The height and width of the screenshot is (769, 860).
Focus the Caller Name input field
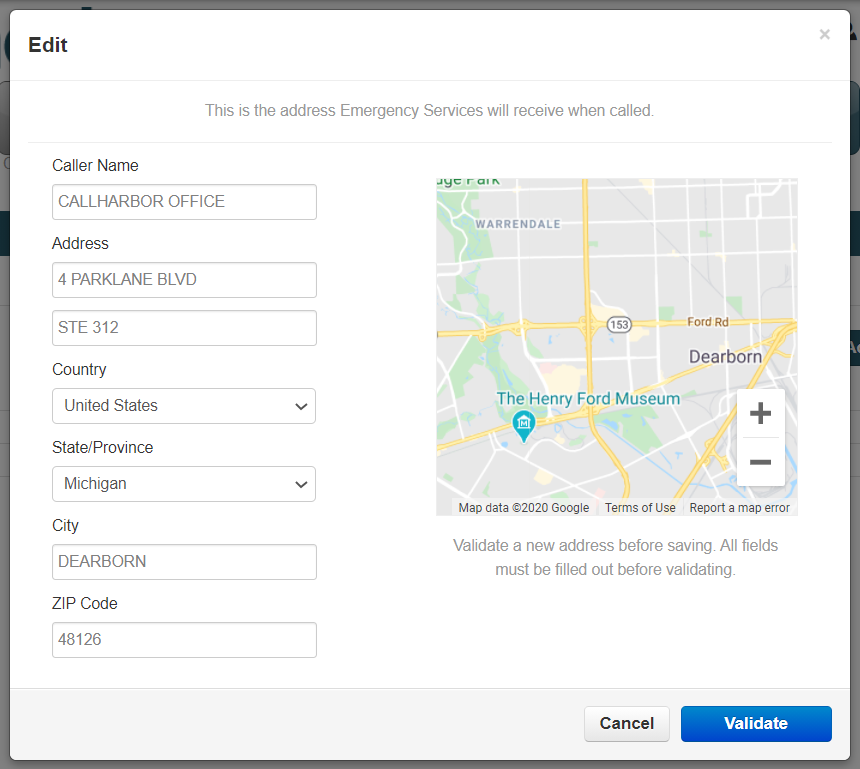(184, 202)
